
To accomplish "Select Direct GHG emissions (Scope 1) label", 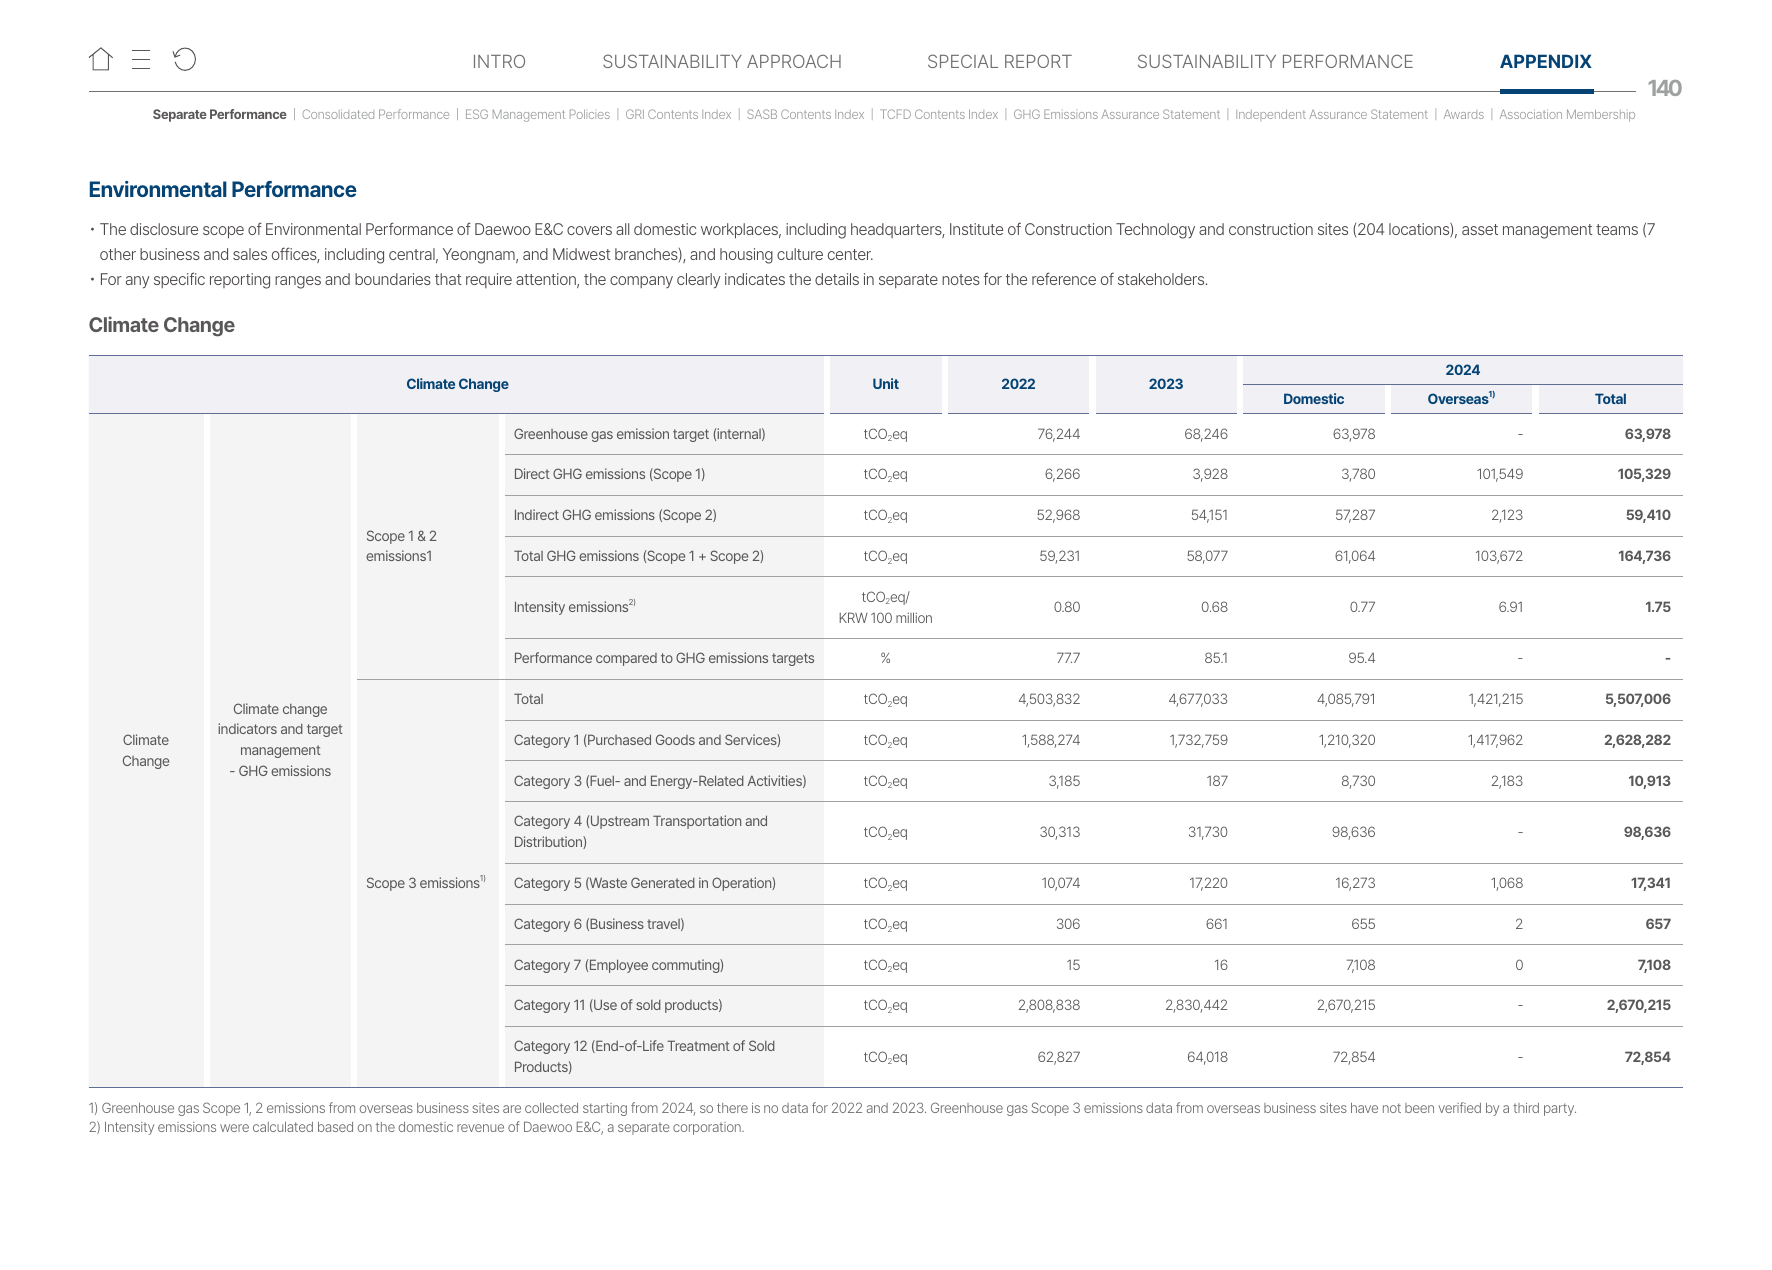I will [609, 474].
